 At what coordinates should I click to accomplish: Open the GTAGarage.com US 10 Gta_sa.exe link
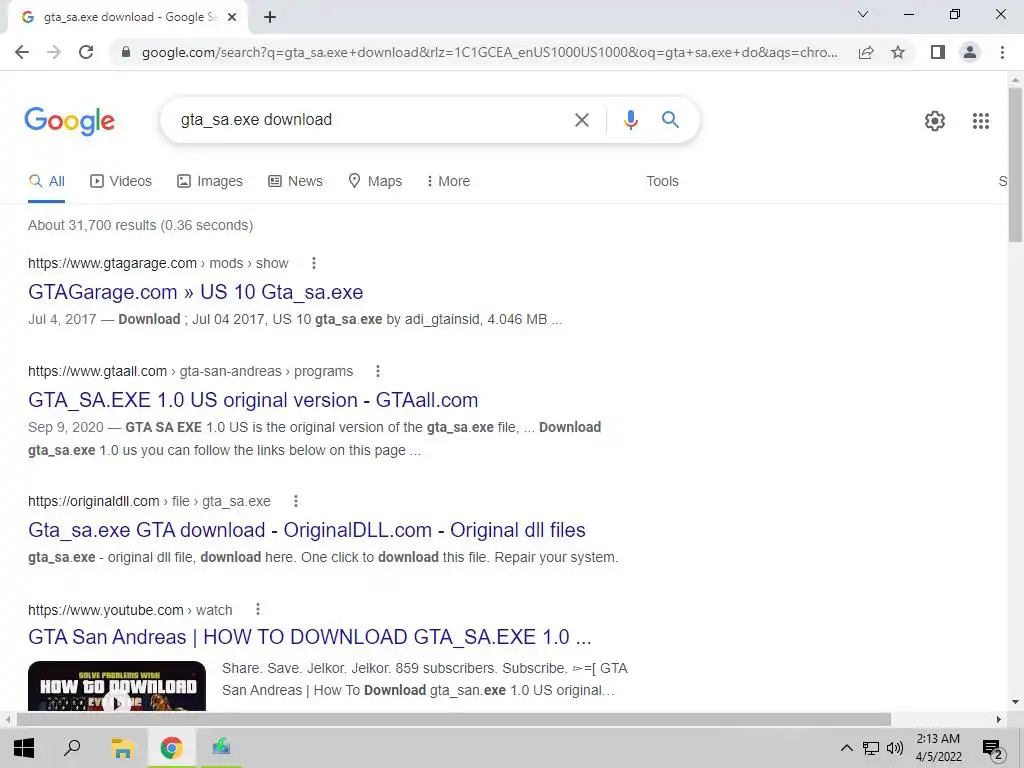196,292
